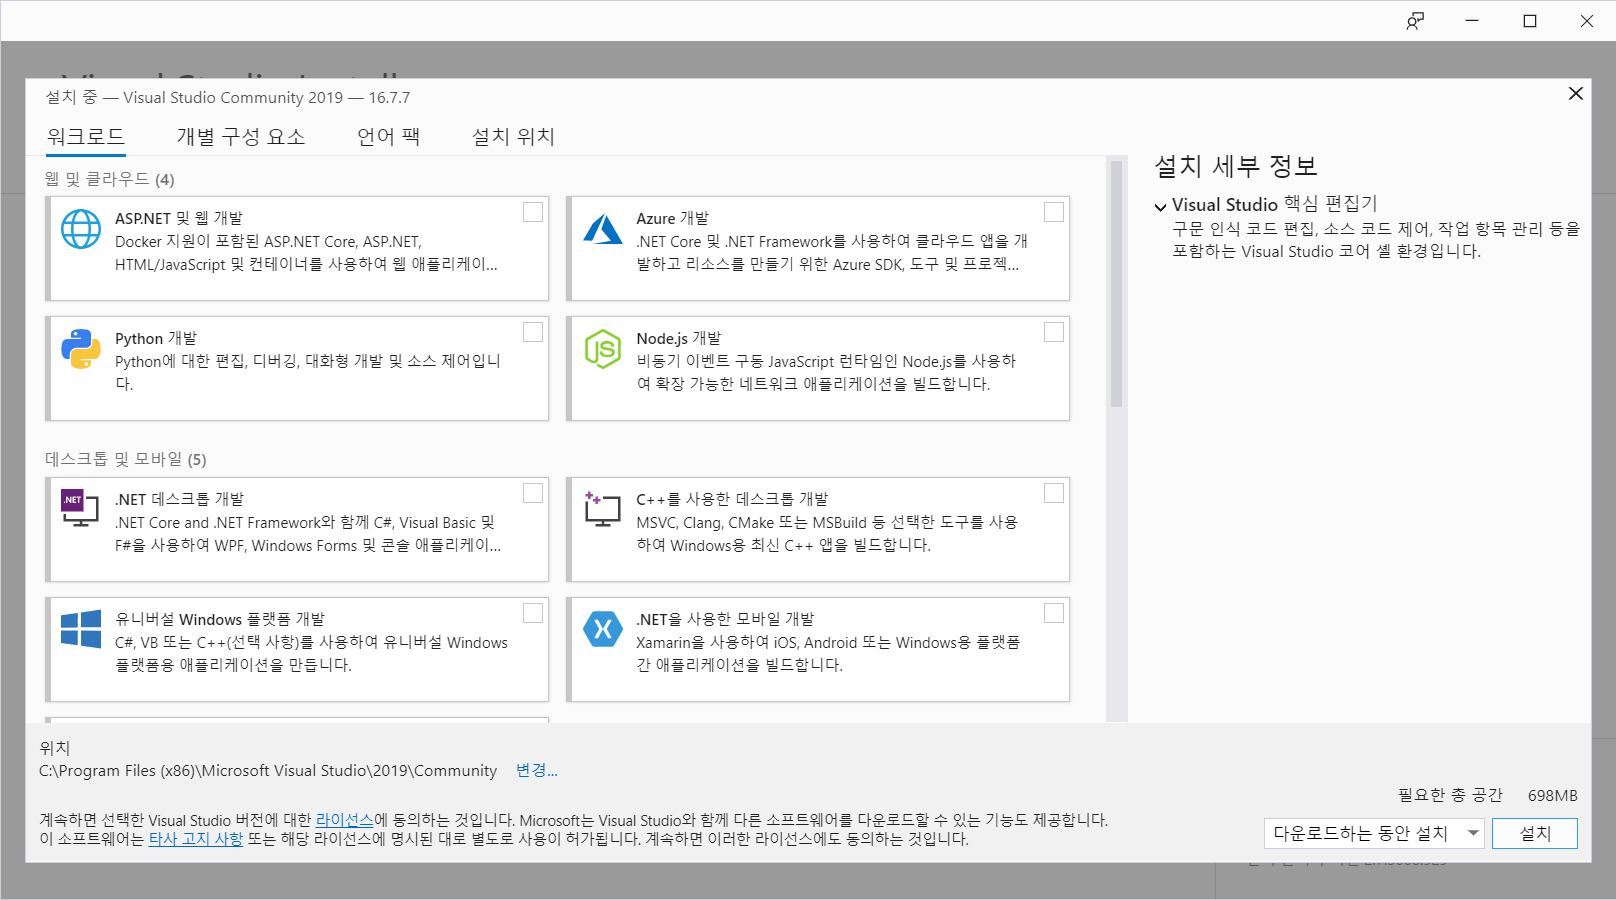Click the ASP.NET globe icon
Screen dimensions: 1616x900
click(x=81, y=229)
